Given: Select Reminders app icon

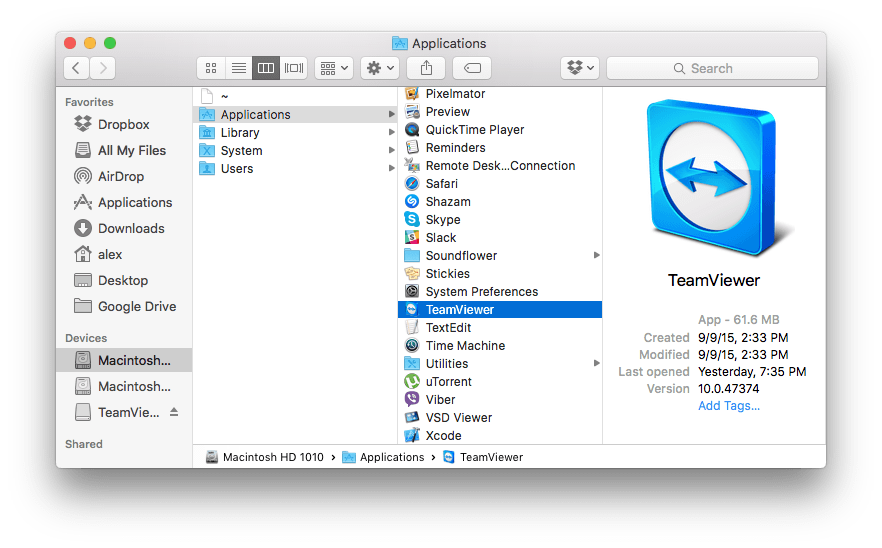Looking at the screenshot, I should 412,147.
